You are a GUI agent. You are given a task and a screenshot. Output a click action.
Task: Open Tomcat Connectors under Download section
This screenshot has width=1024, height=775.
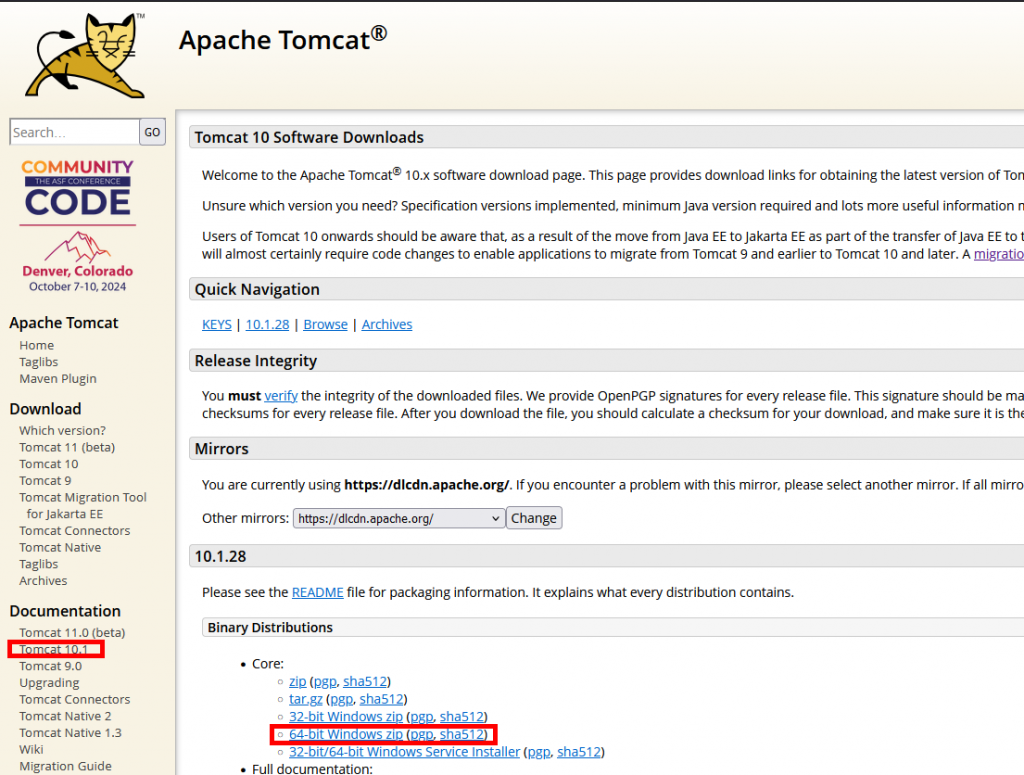pos(74,531)
